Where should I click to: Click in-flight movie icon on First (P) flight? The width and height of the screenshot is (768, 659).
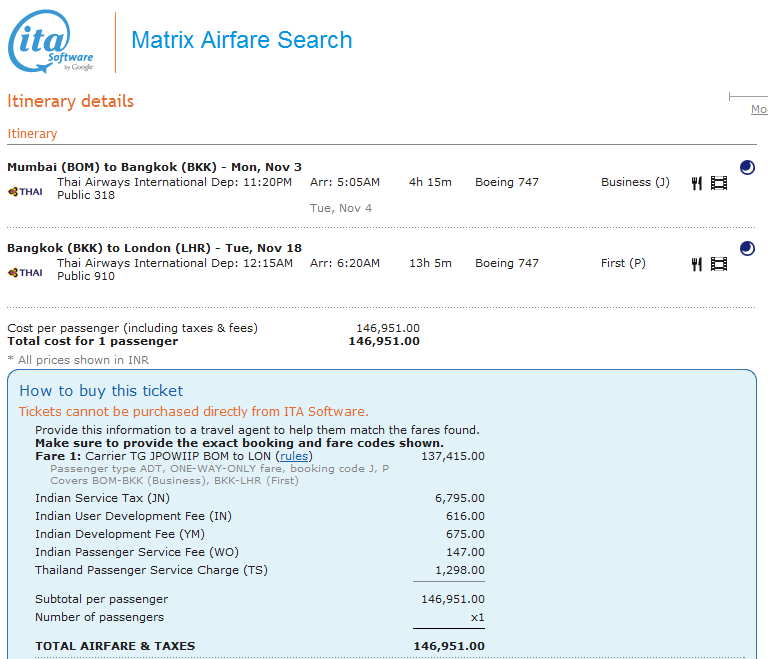pos(719,264)
